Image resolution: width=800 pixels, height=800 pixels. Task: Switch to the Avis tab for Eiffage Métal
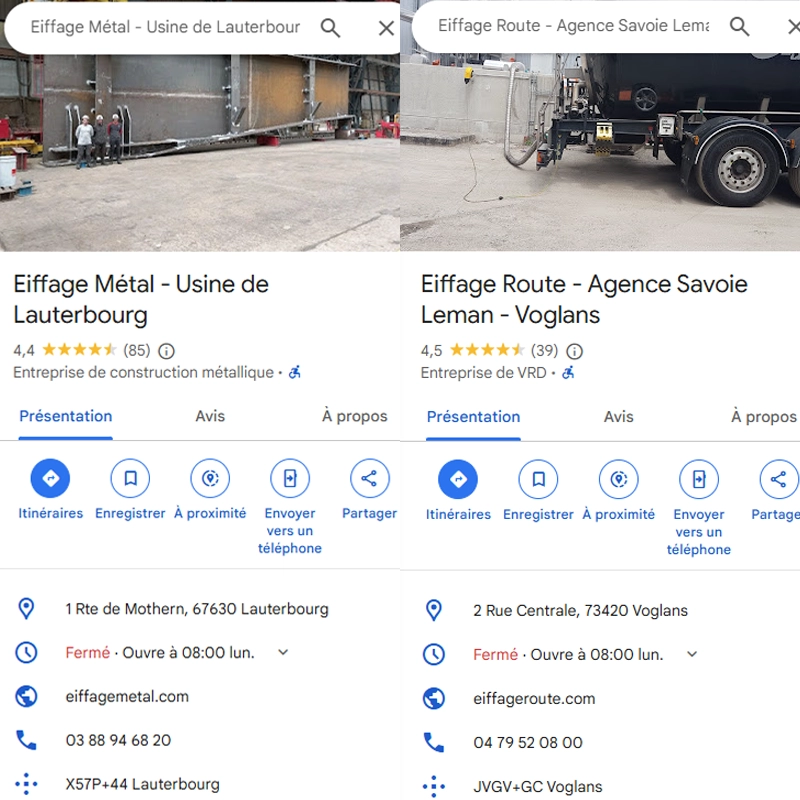point(209,416)
